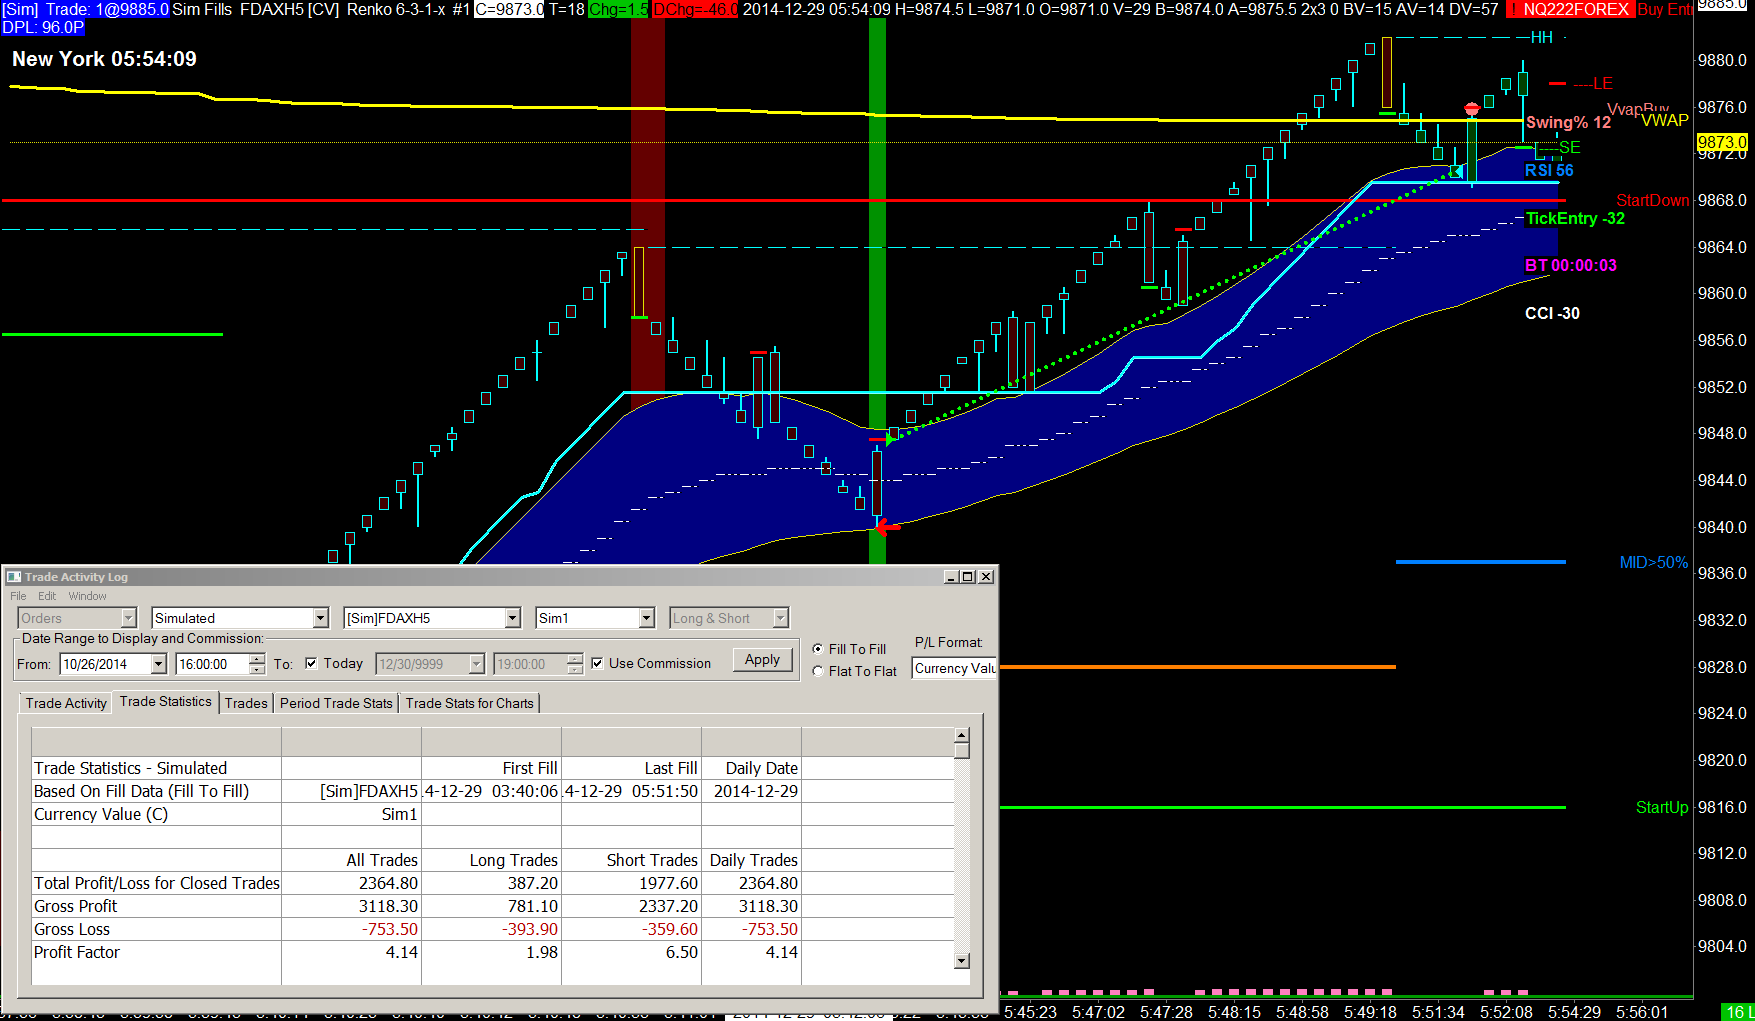Click the Apply button
1755x1021 pixels.
(x=762, y=660)
